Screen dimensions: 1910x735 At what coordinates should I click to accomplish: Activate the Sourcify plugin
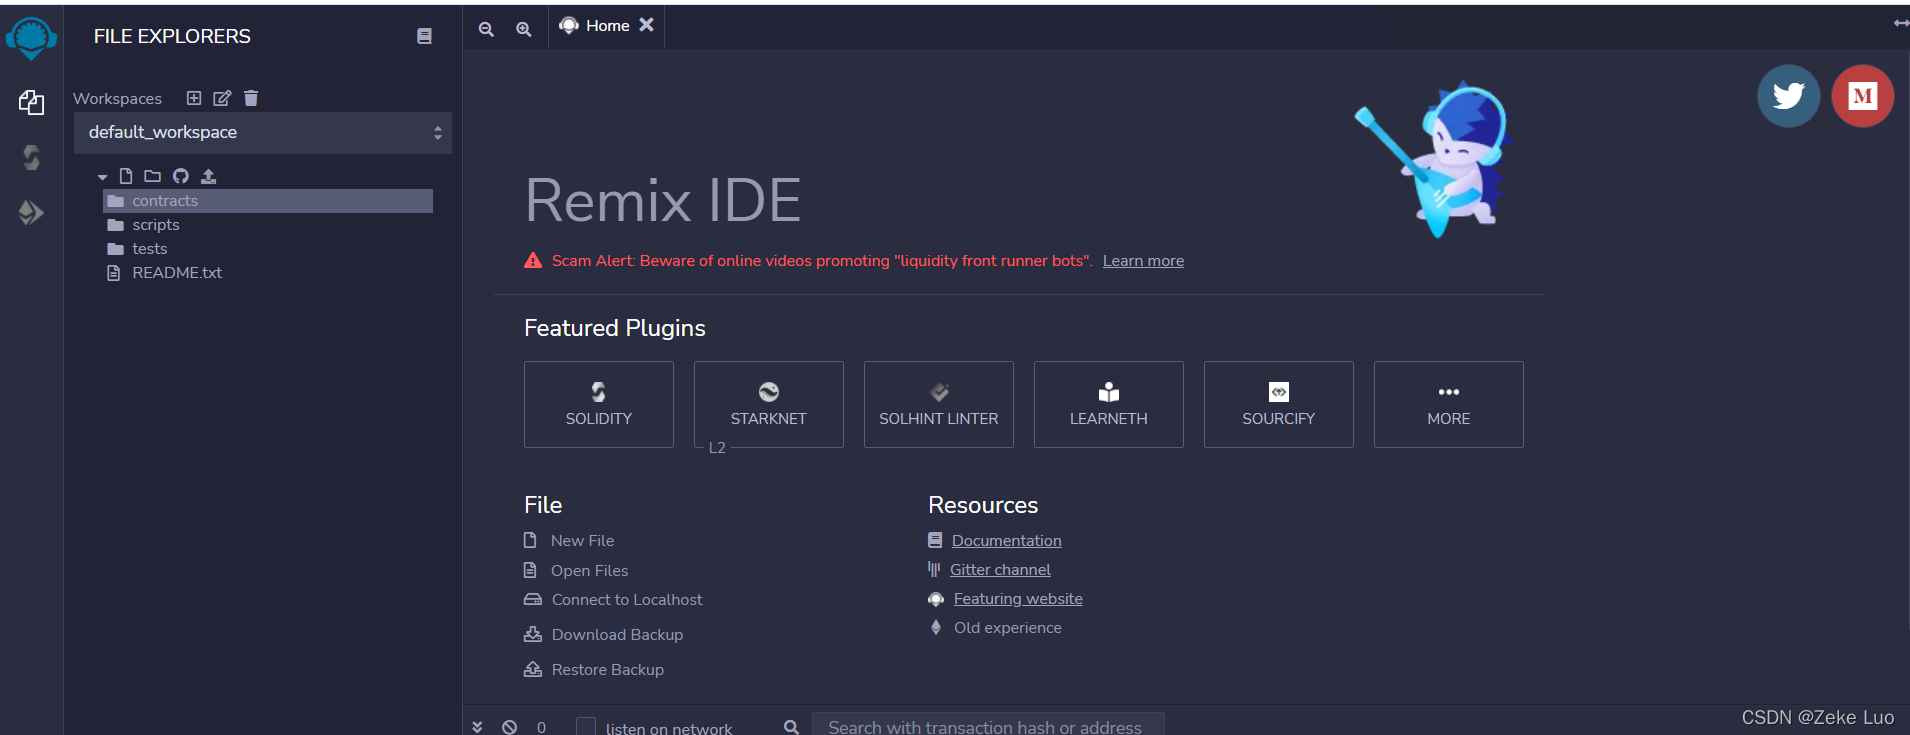(x=1279, y=404)
